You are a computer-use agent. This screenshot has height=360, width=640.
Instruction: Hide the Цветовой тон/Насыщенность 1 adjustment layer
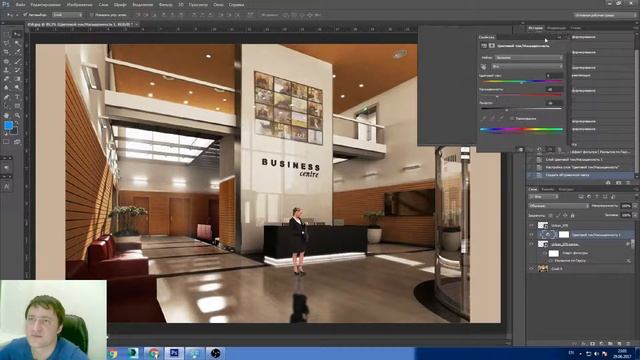pyautogui.click(x=531, y=235)
